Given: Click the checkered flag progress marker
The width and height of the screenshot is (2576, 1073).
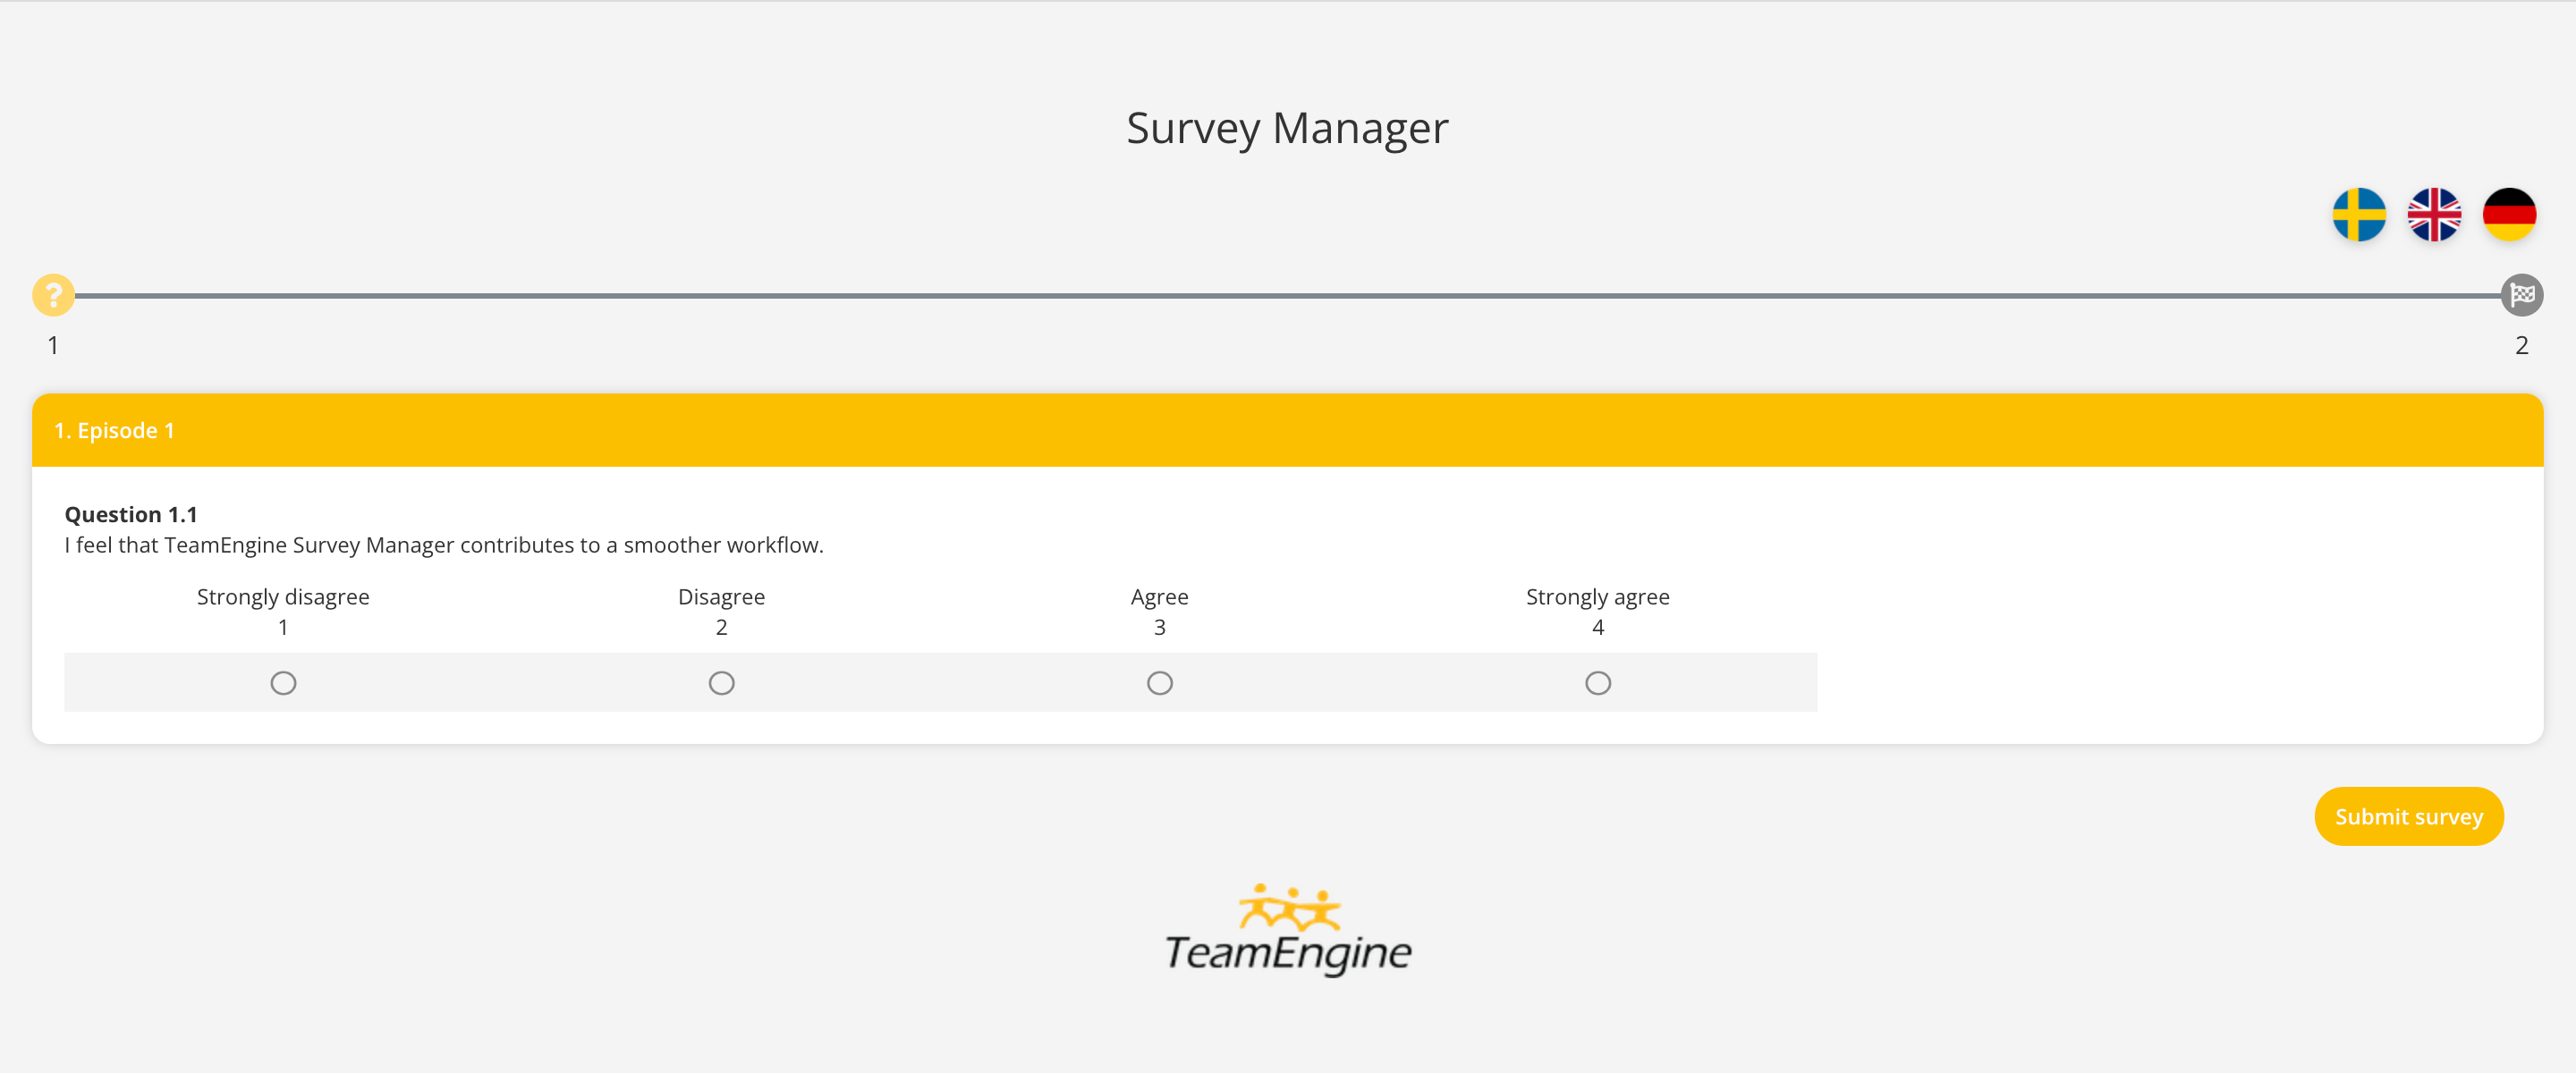Looking at the screenshot, I should pyautogui.click(x=2522, y=294).
